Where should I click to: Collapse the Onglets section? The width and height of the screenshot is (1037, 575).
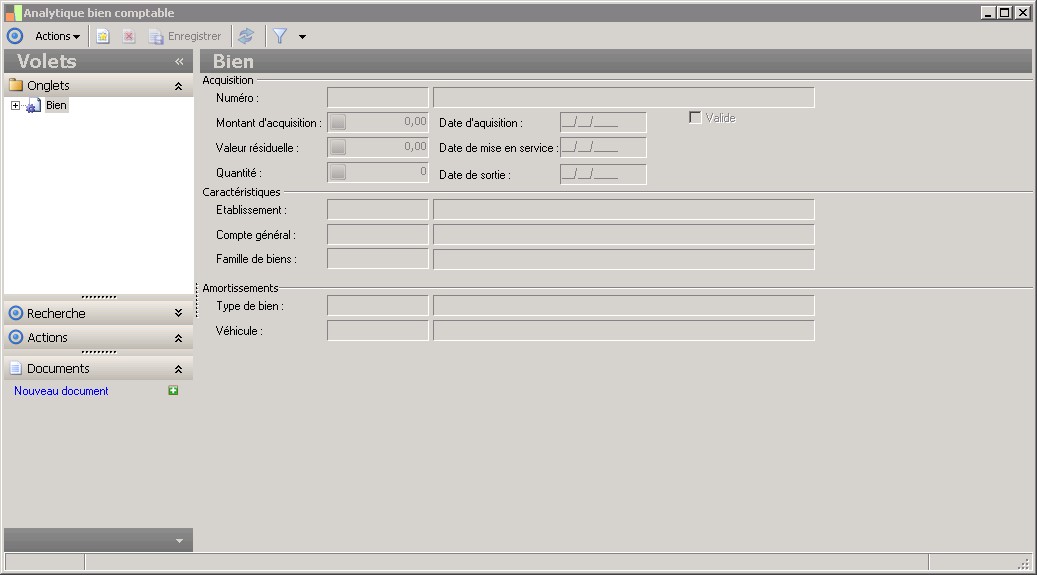pos(178,86)
